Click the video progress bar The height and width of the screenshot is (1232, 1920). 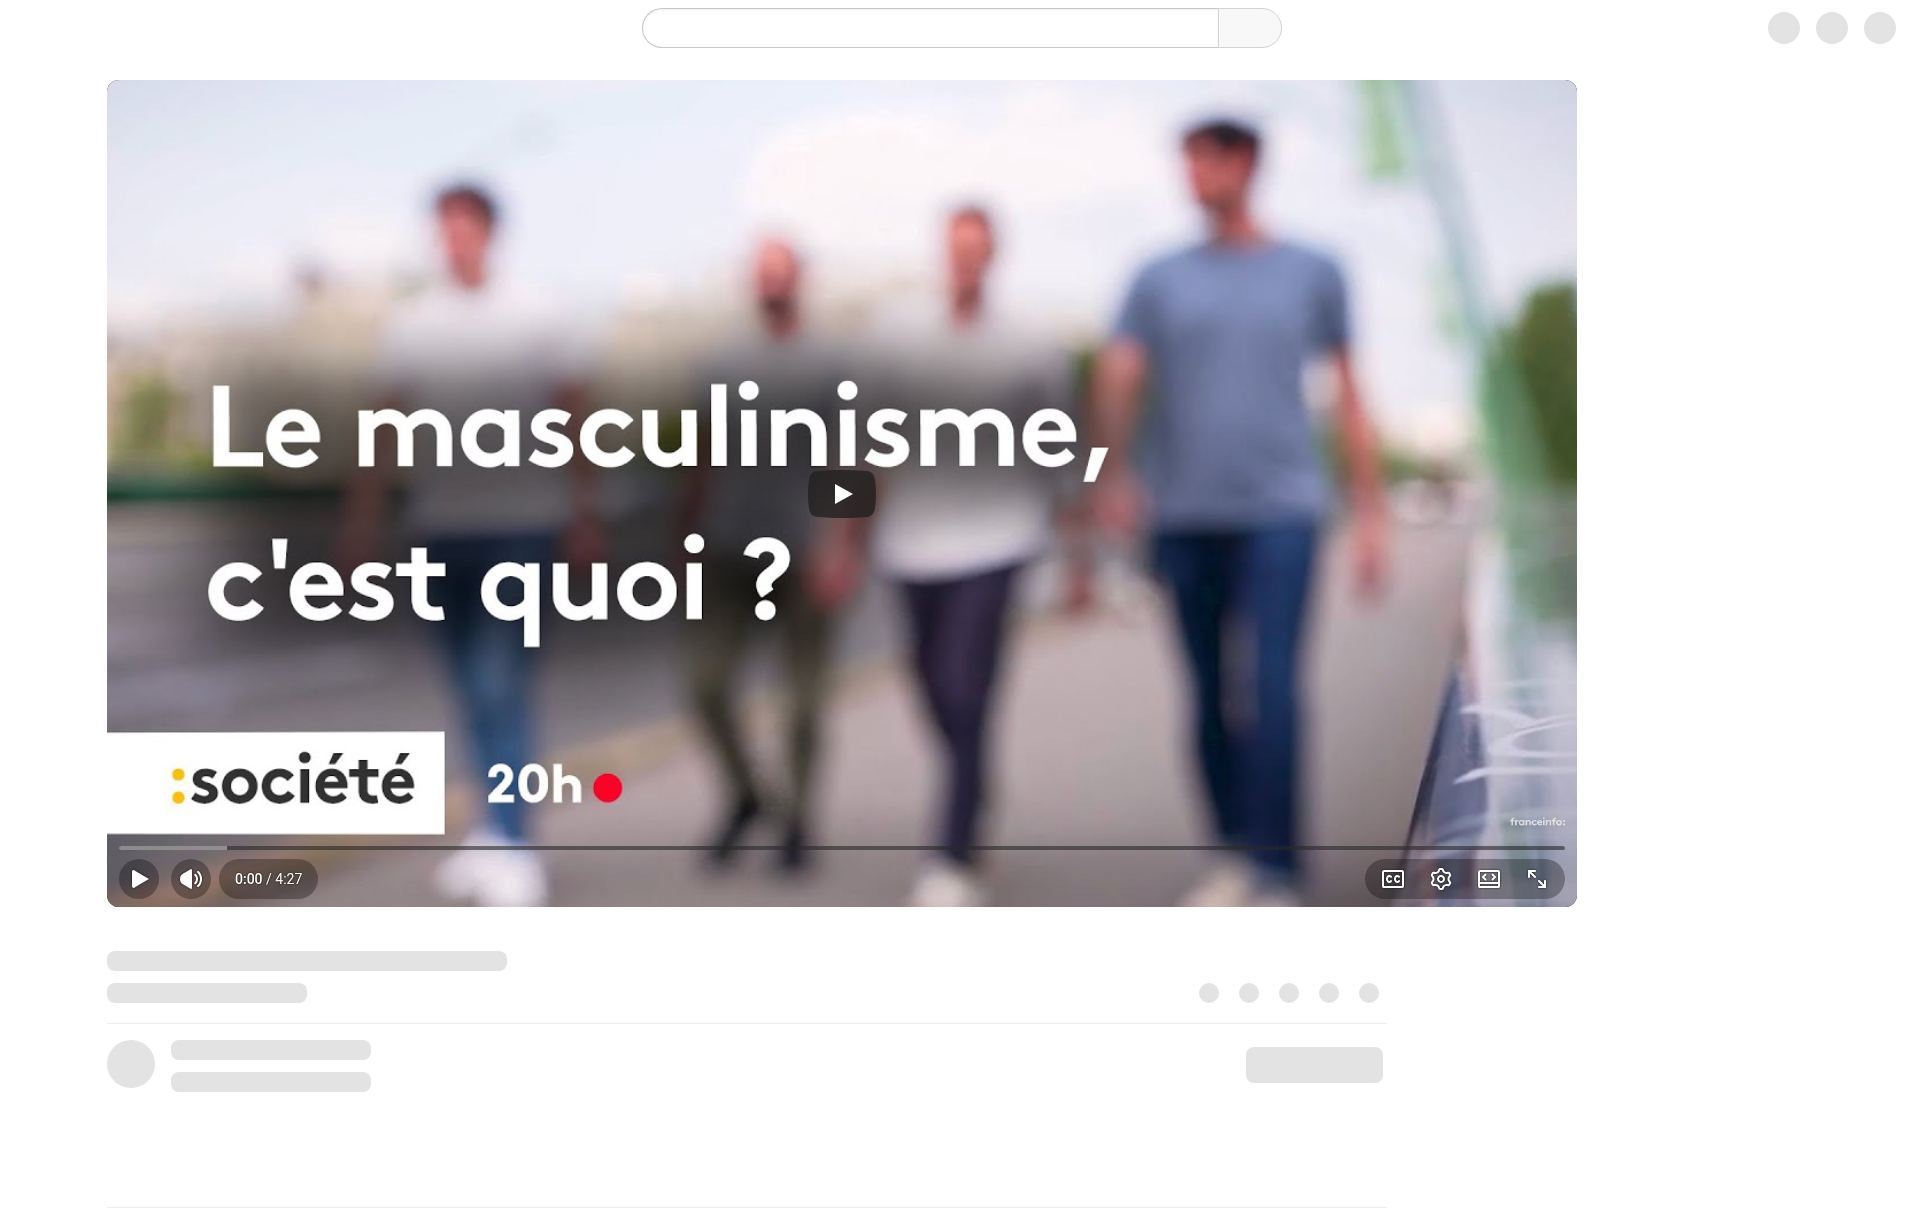click(842, 848)
